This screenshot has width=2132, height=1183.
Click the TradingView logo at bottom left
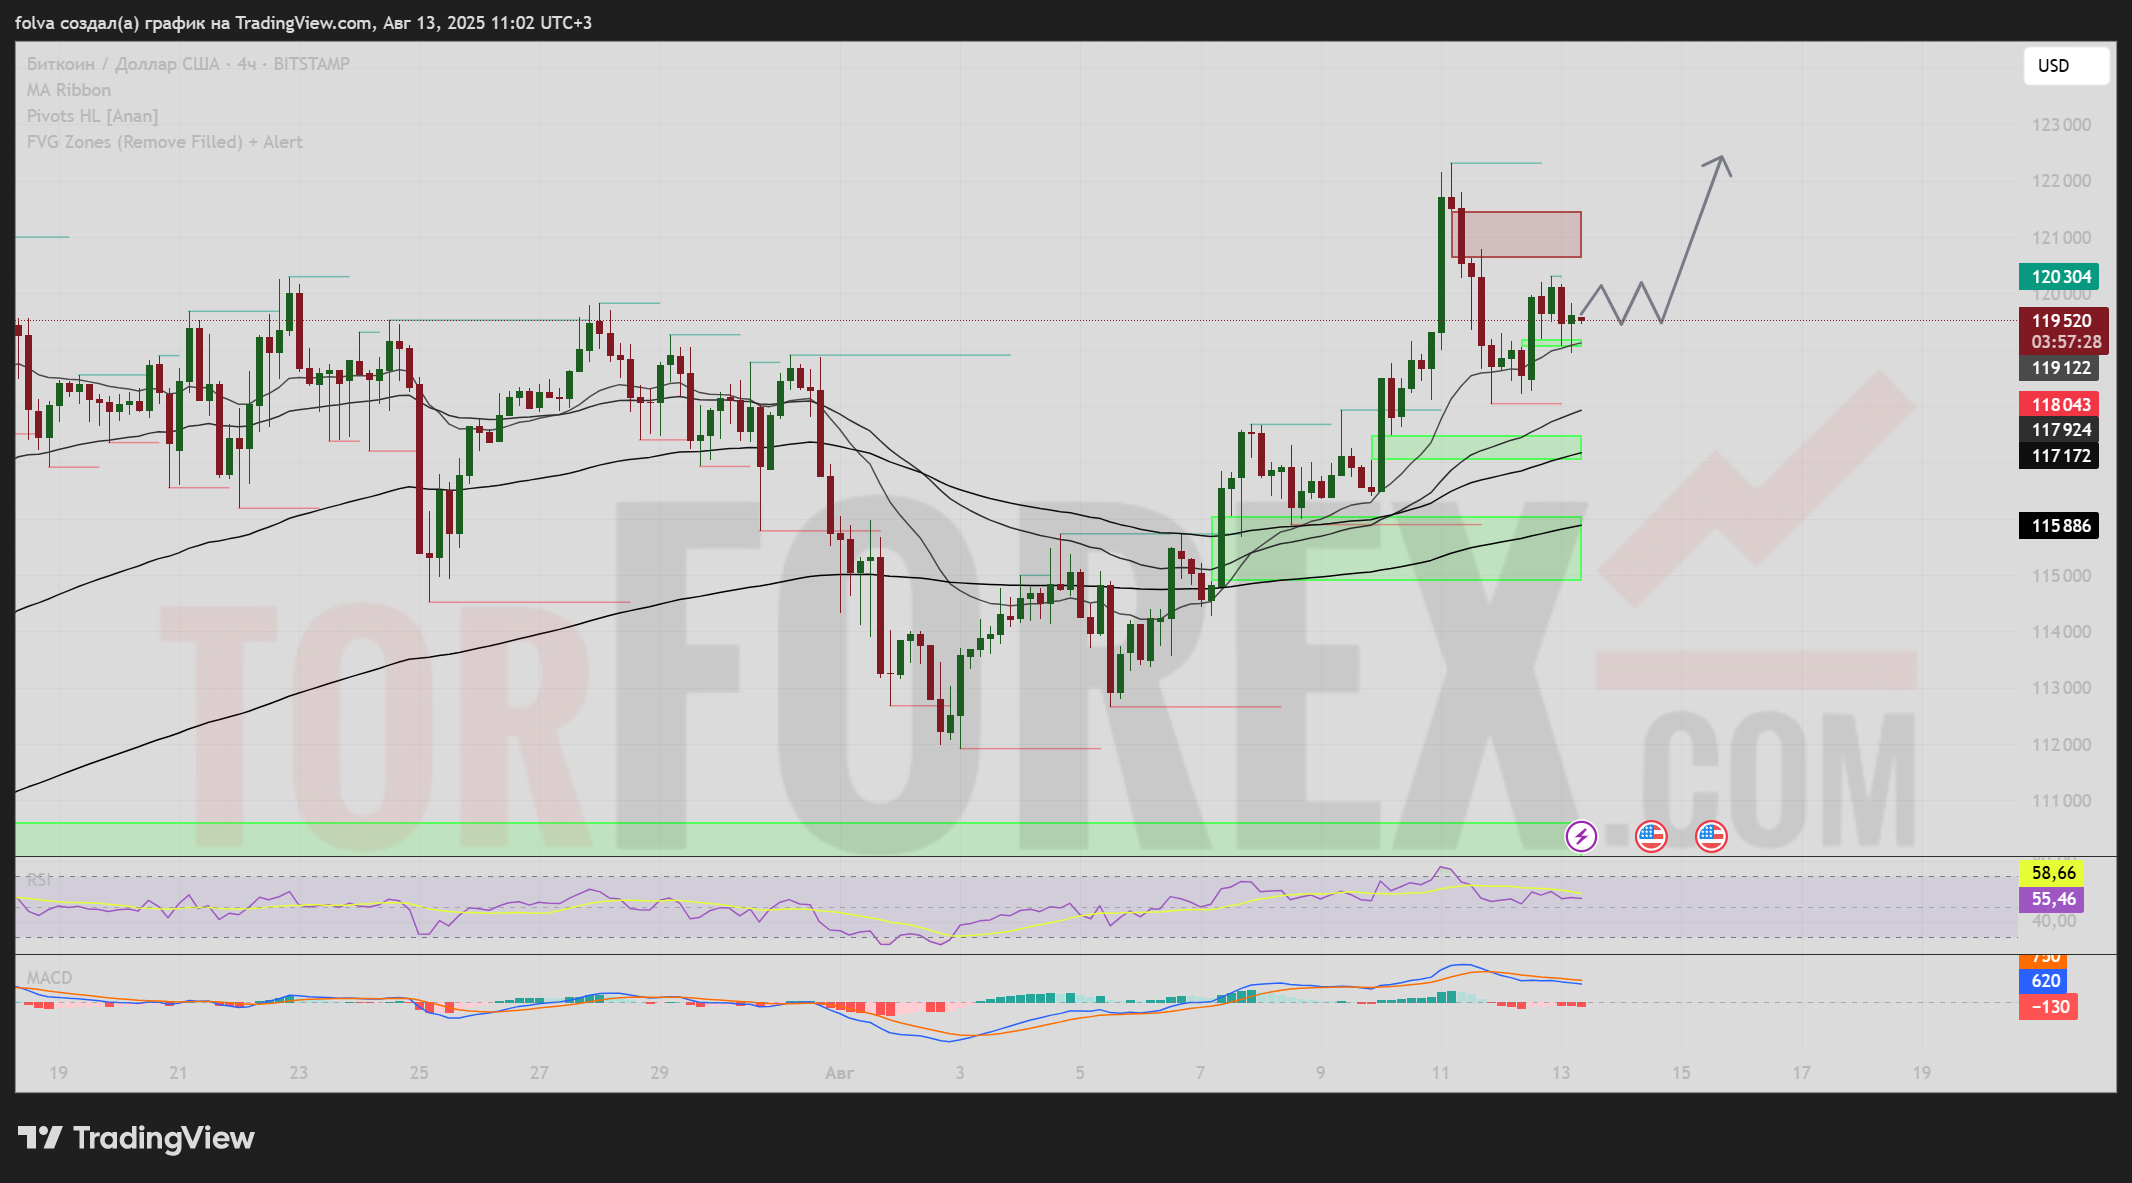coord(137,1138)
